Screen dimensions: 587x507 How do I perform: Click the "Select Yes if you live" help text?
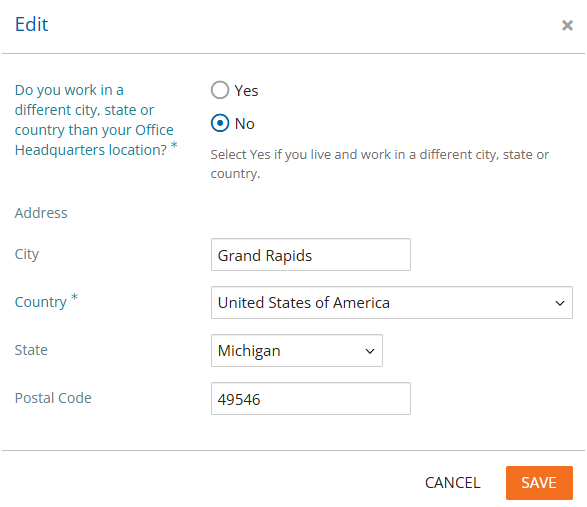click(379, 164)
